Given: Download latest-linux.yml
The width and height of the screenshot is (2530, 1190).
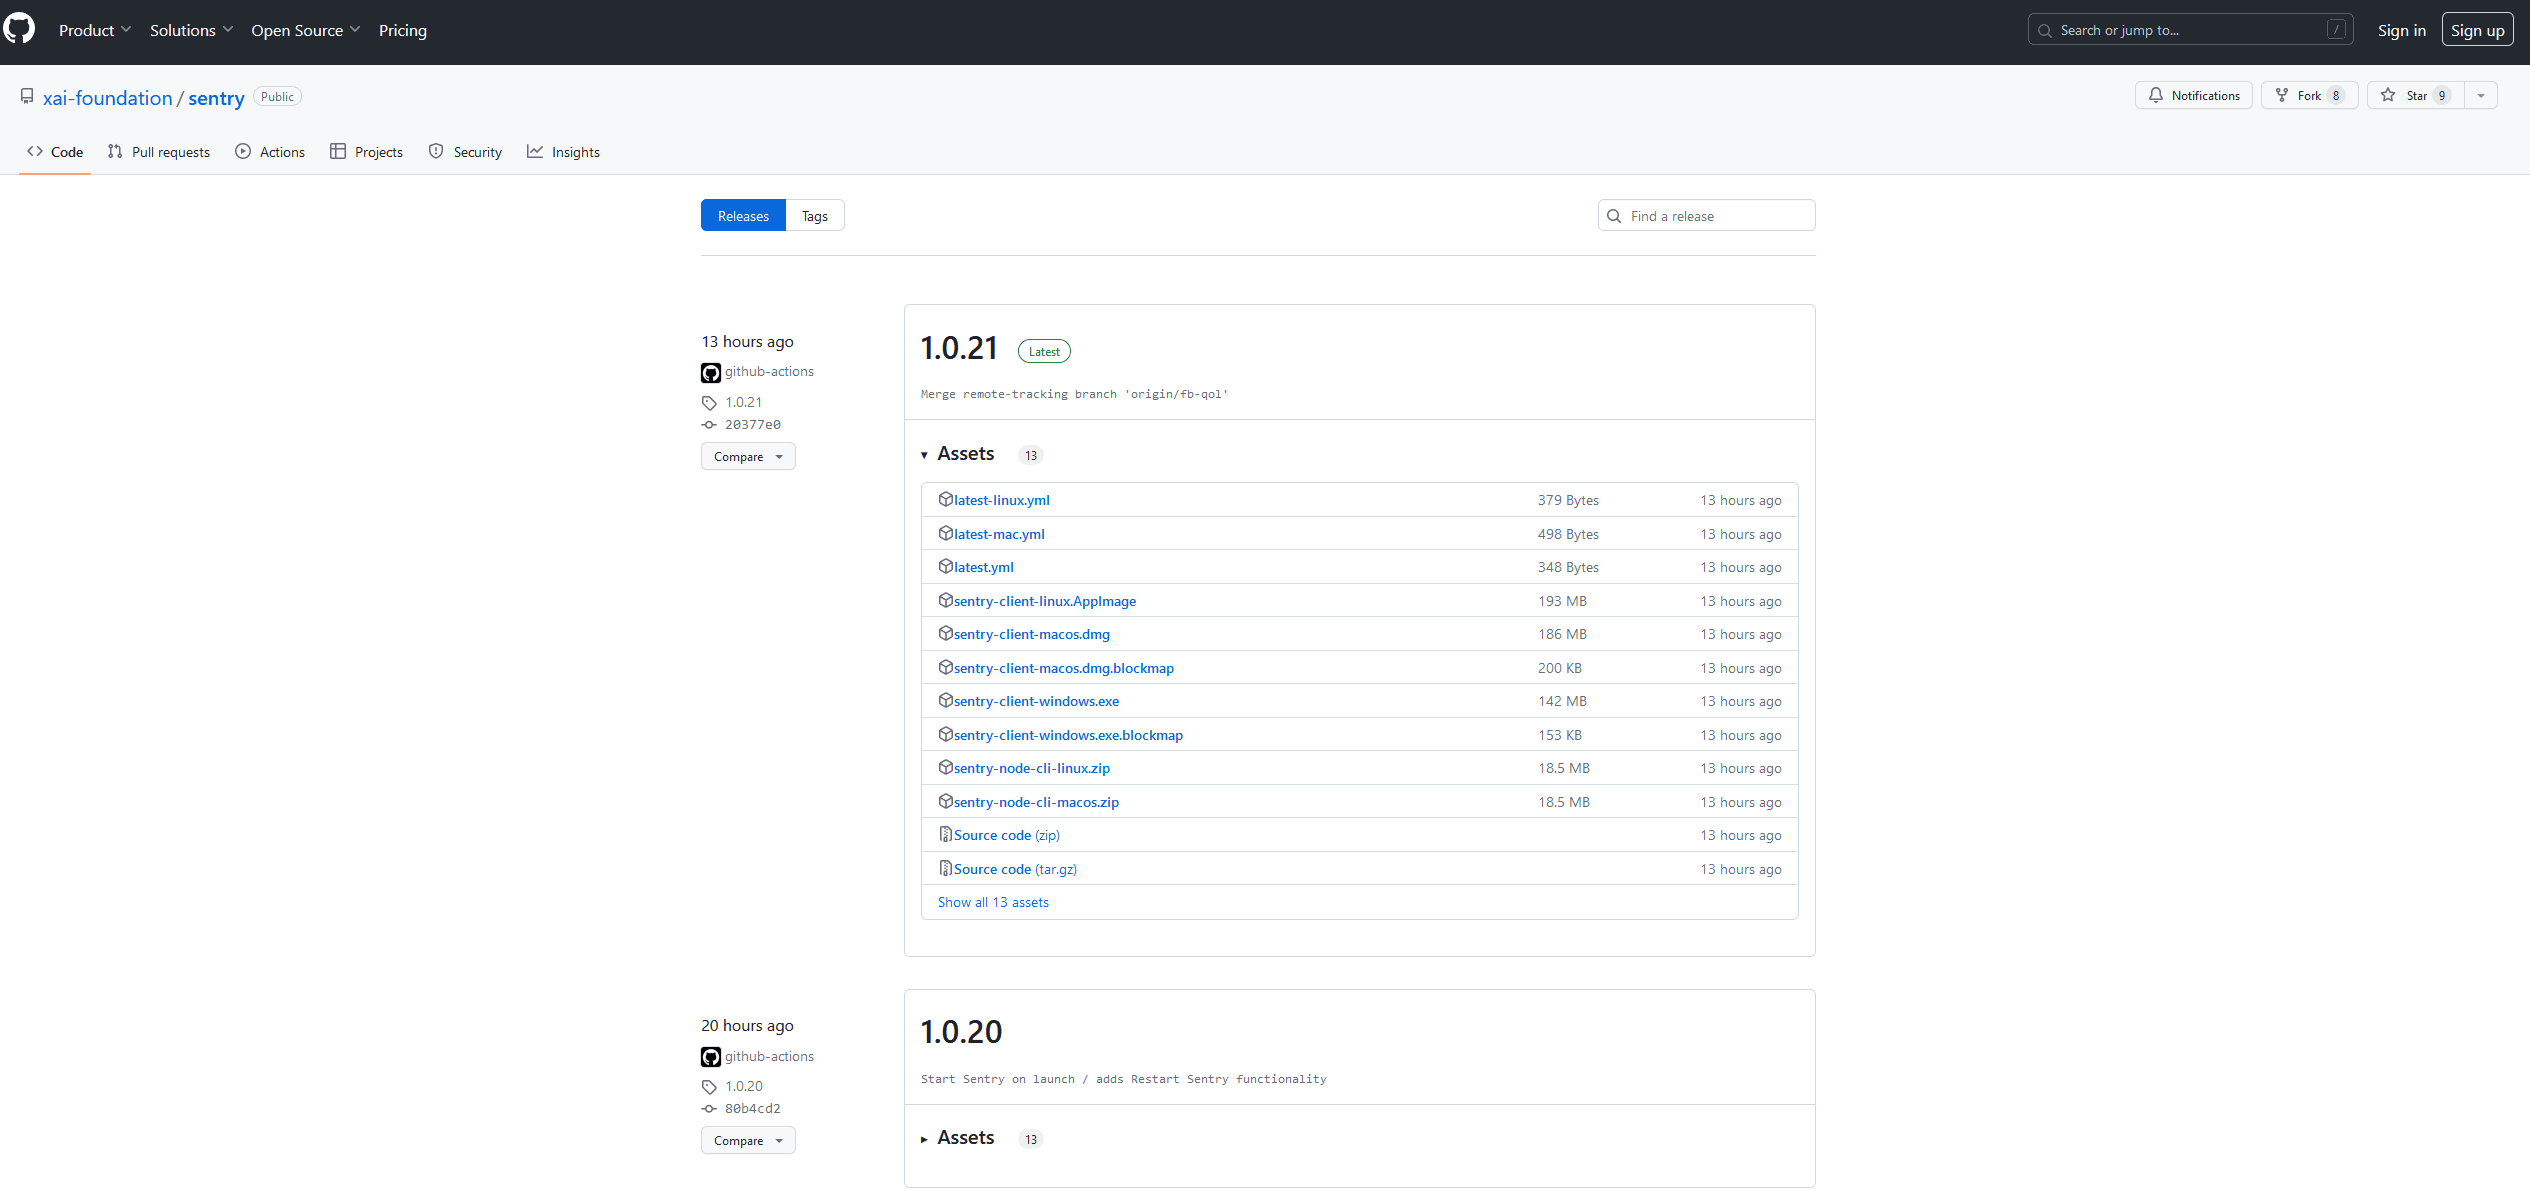Looking at the screenshot, I should click(x=1002, y=500).
